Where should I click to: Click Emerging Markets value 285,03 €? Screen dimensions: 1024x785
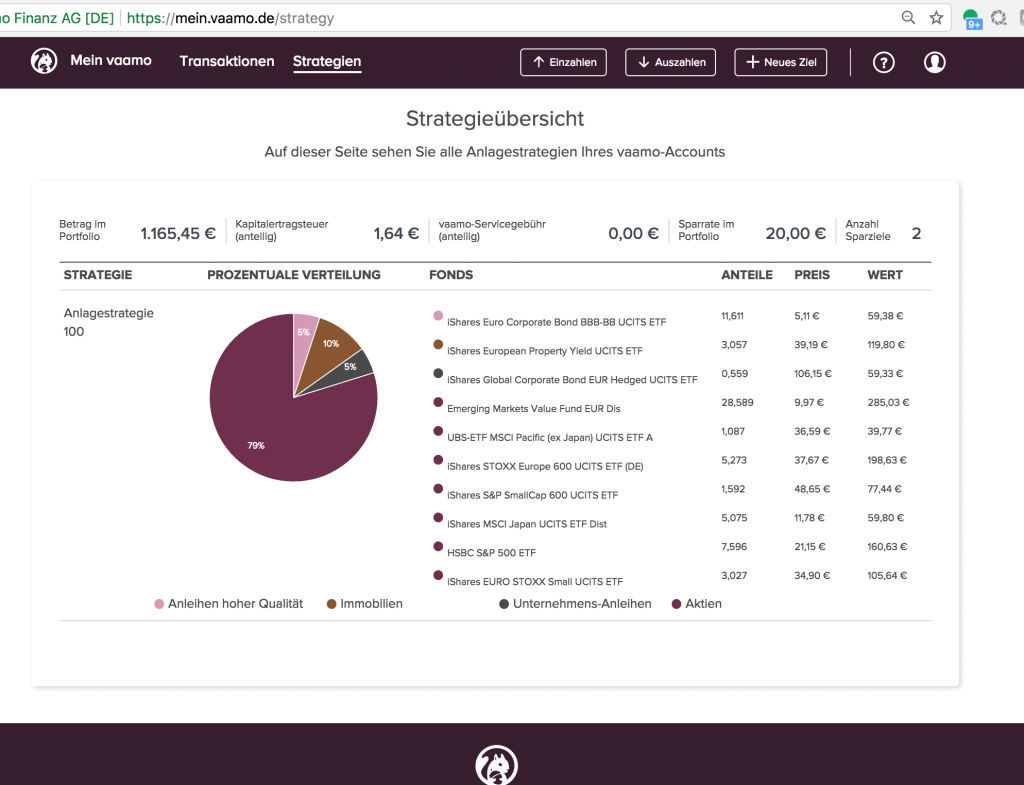[888, 402]
